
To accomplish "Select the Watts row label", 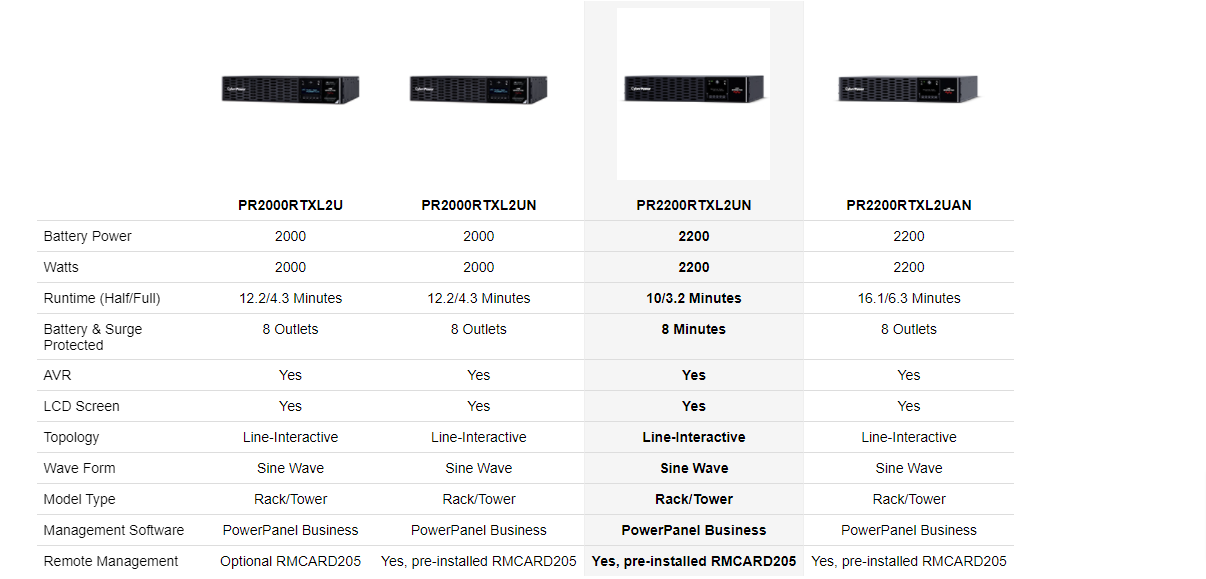I will (61, 267).
